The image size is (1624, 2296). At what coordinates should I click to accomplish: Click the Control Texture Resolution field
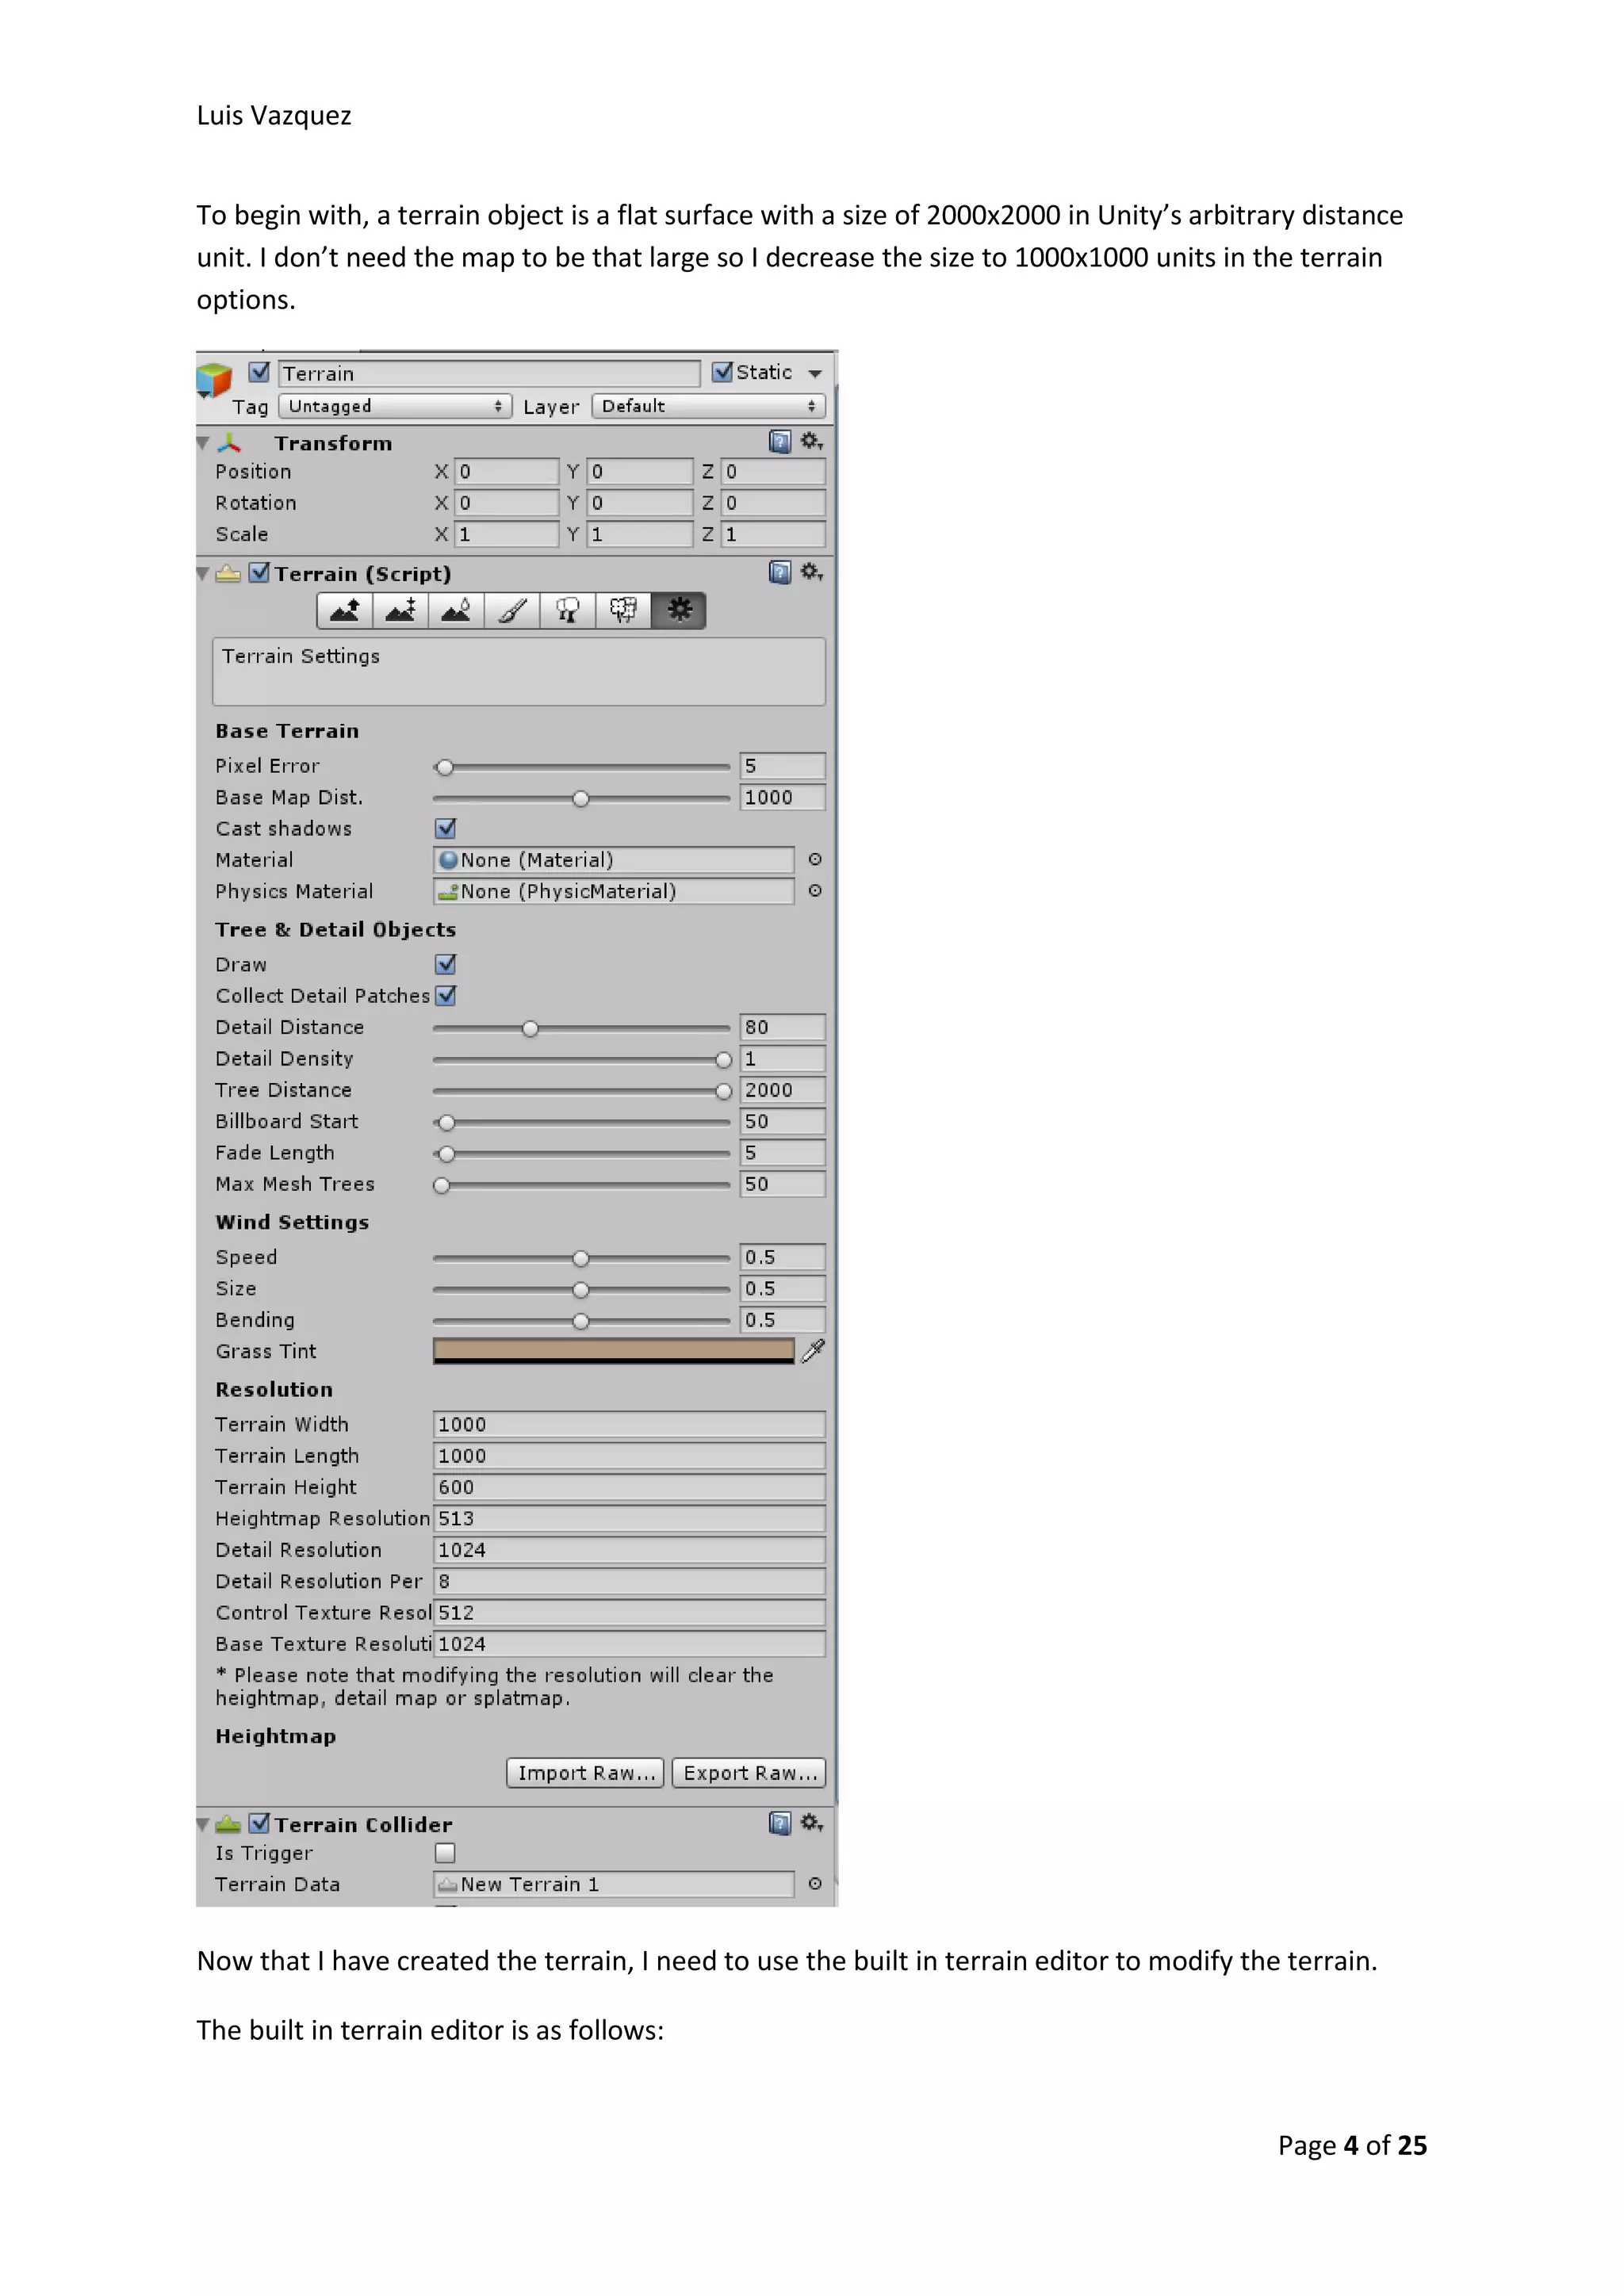[x=630, y=1612]
